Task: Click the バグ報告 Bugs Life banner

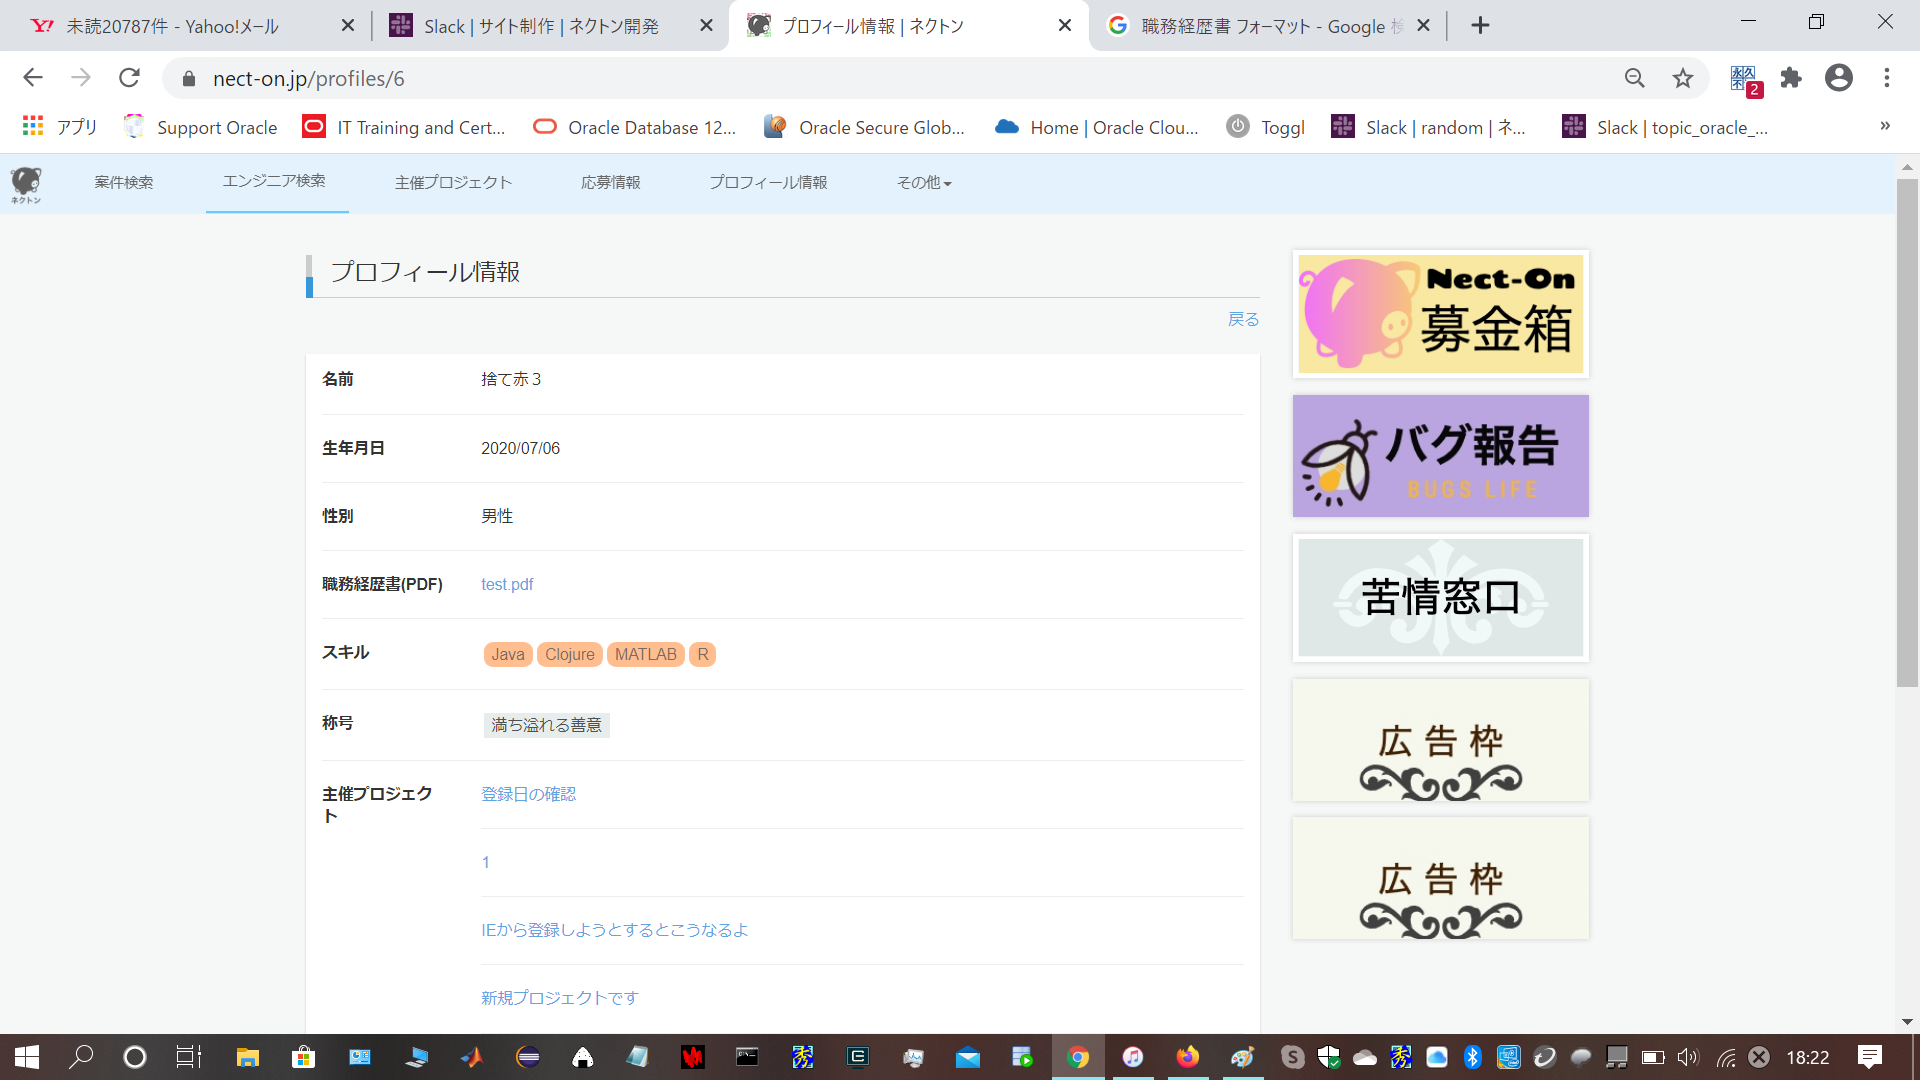Action: pos(1440,456)
